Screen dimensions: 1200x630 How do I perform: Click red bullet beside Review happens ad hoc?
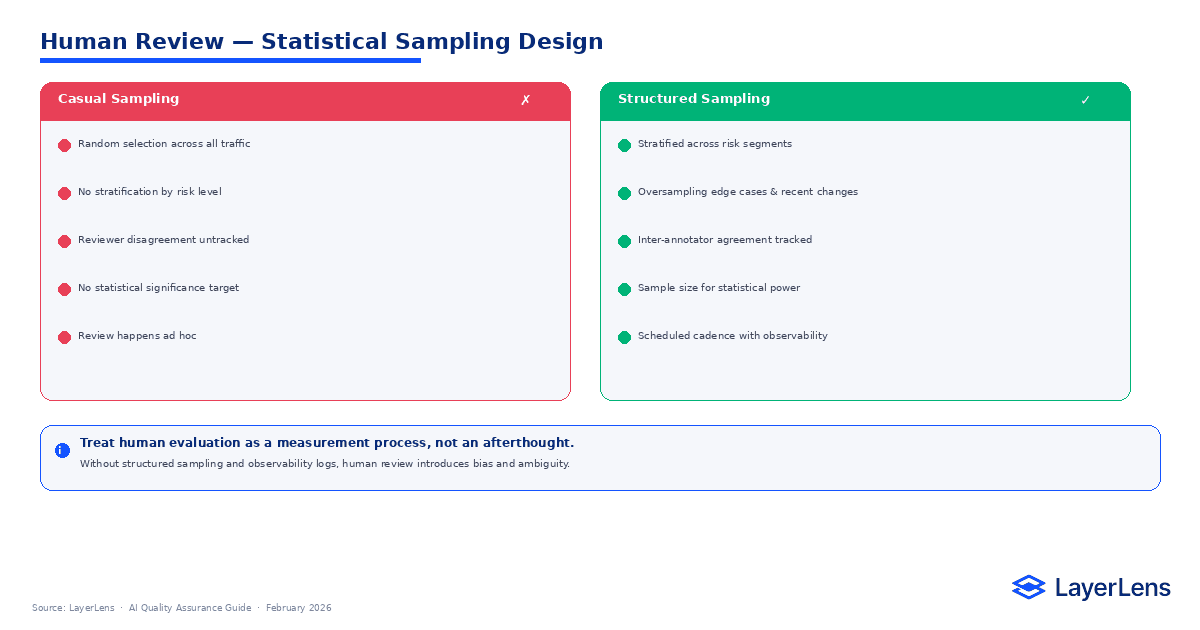[x=64, y=337]
